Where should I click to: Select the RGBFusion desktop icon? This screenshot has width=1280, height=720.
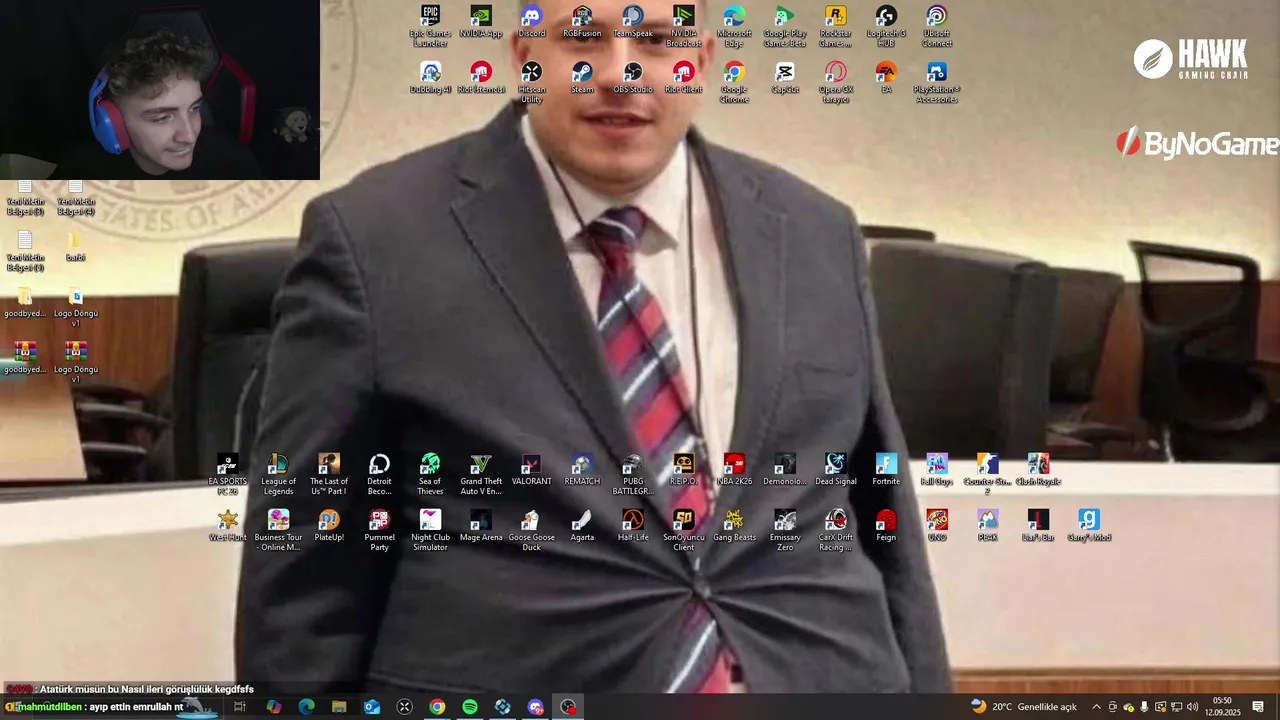[582, 22]
